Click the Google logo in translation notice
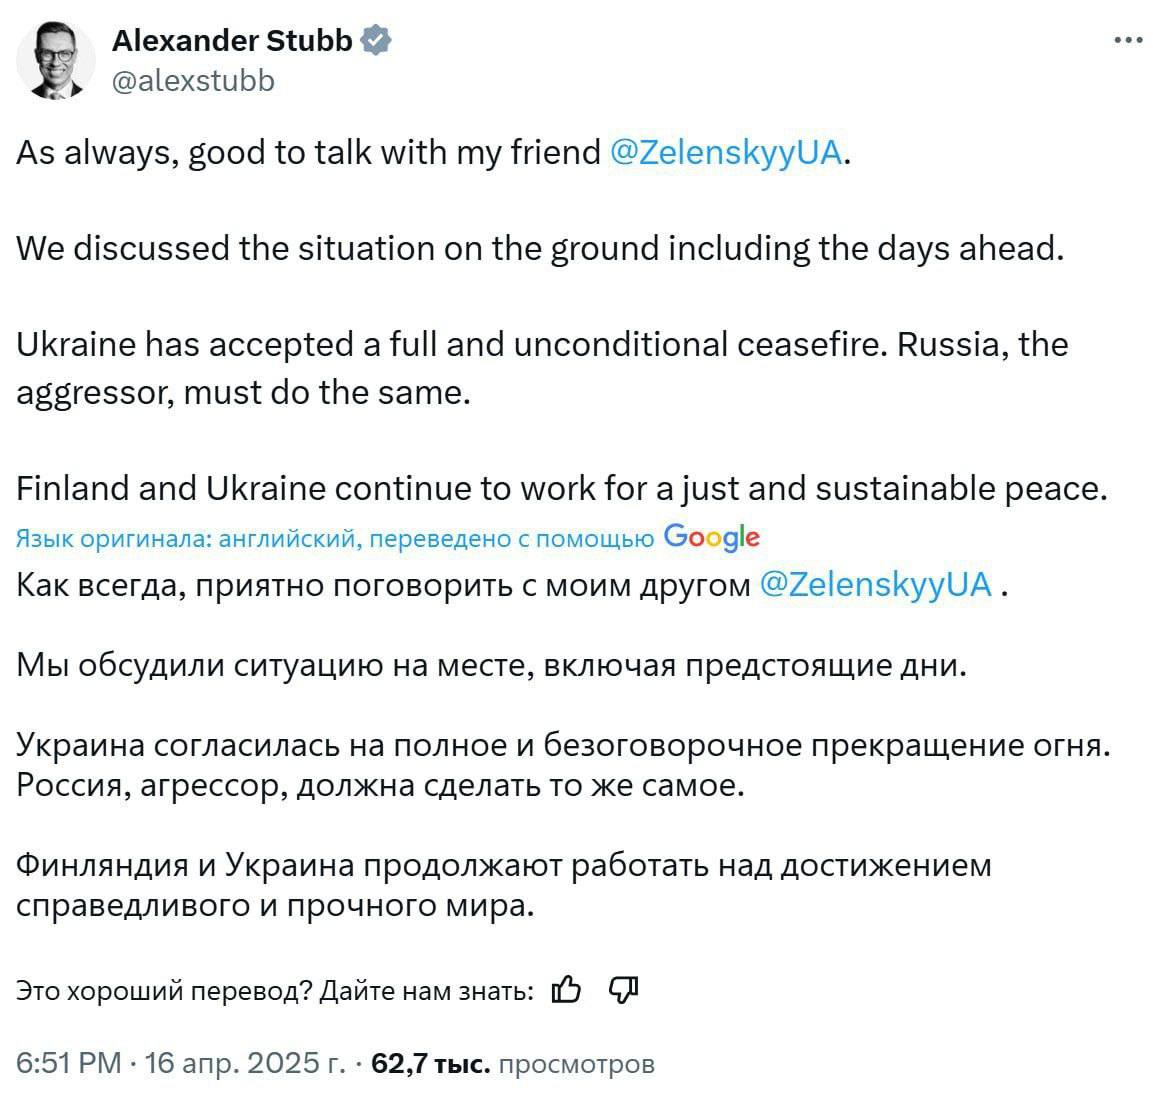The height and width of the screenshot is (1102, 1153). tap(711, 537)
